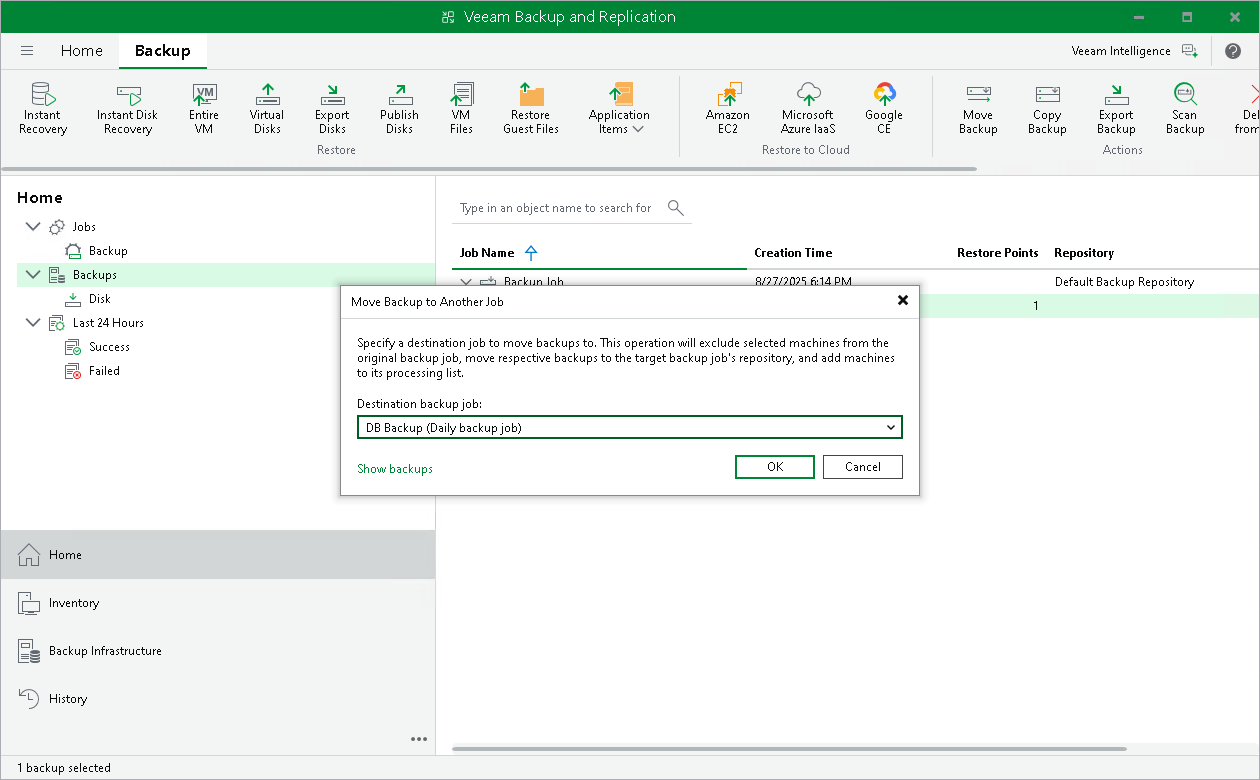Viewport: 1260px width, 780px height.
Task: Choose Virtual Disks restore option
Action: (x=267, y=108)
